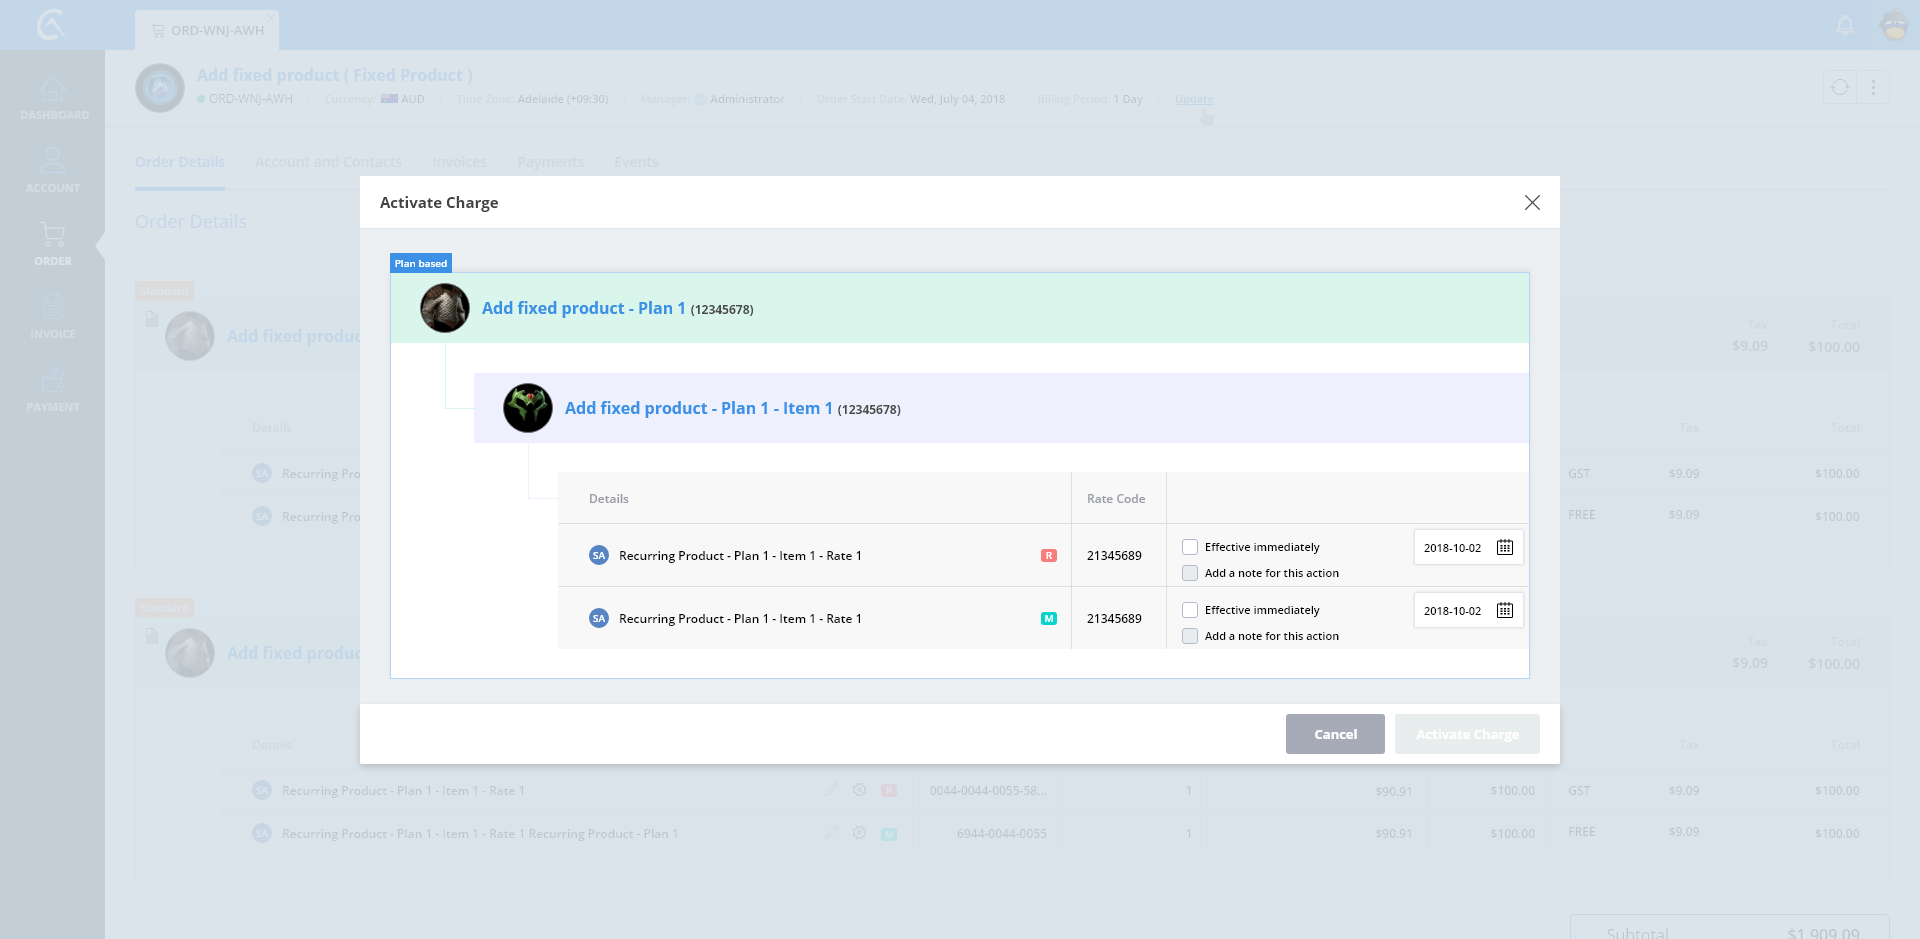Screen dimensions: 1920x939
Task: Open the calendar picker in second rate row
Action: click(x=1504, y=610)
